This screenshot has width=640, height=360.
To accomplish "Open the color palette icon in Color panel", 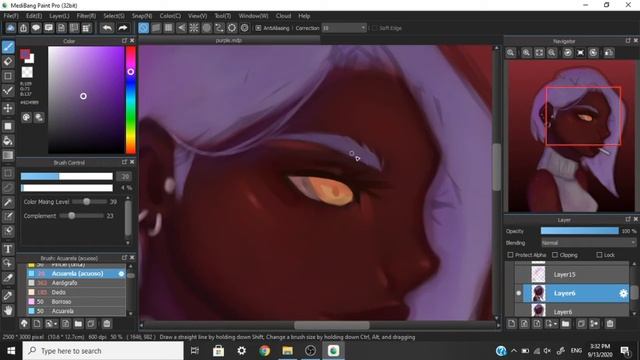I will 26,118.
